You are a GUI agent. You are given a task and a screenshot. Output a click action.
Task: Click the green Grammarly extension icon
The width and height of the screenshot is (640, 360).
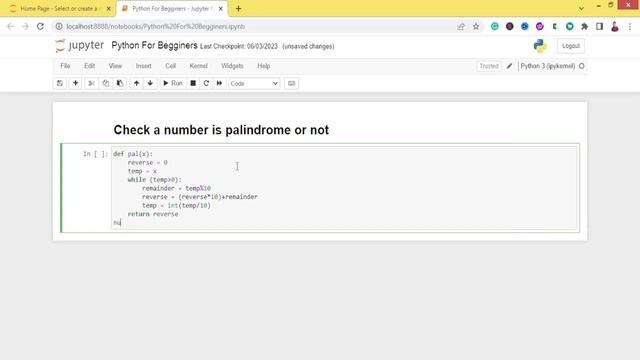(495, 27)
